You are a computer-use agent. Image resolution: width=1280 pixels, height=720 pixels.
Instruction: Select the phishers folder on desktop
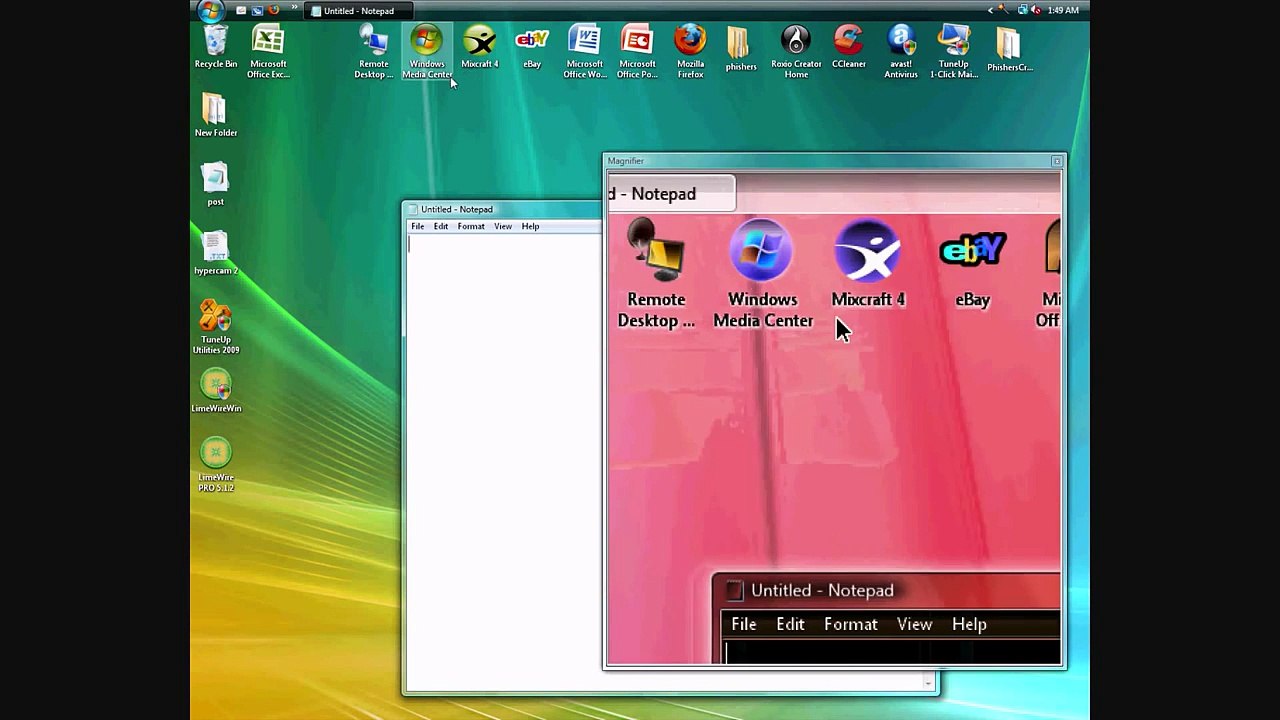pos(741,48)
